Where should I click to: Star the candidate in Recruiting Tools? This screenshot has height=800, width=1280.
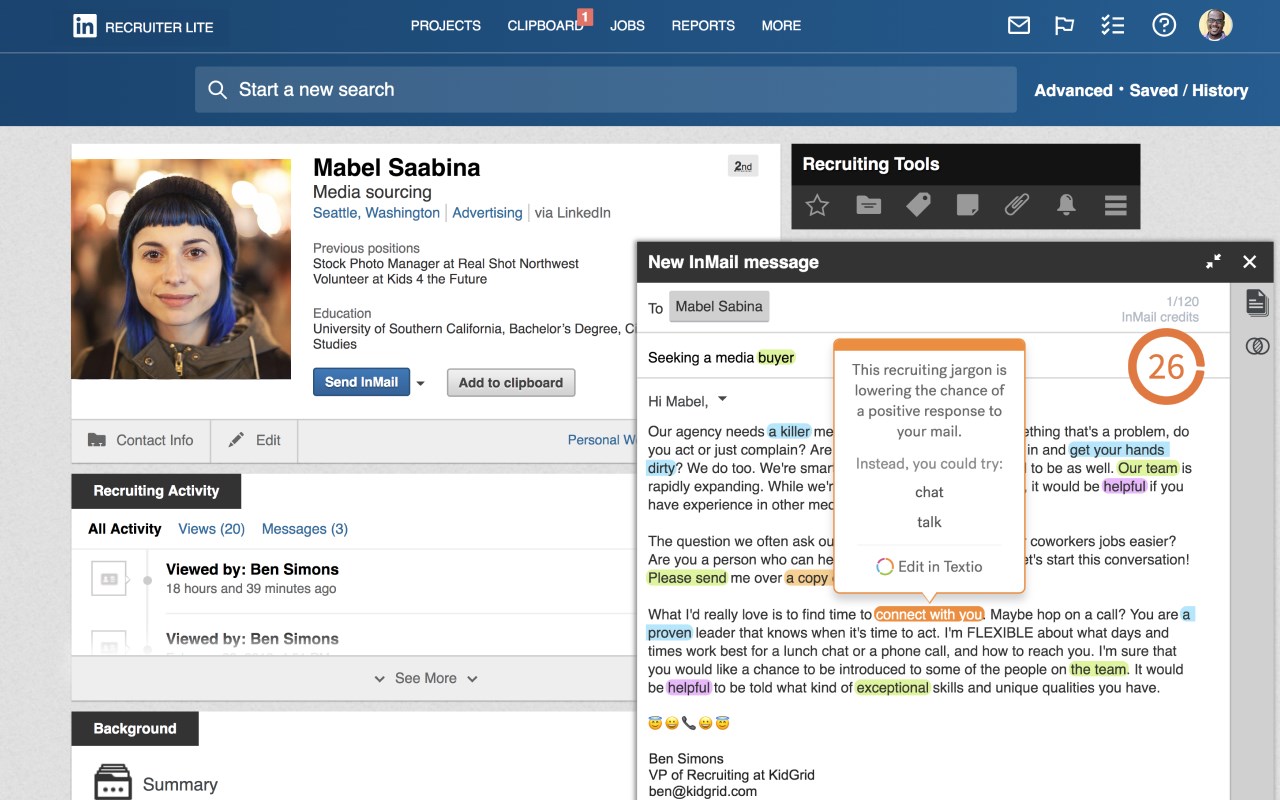coord(817,206)
